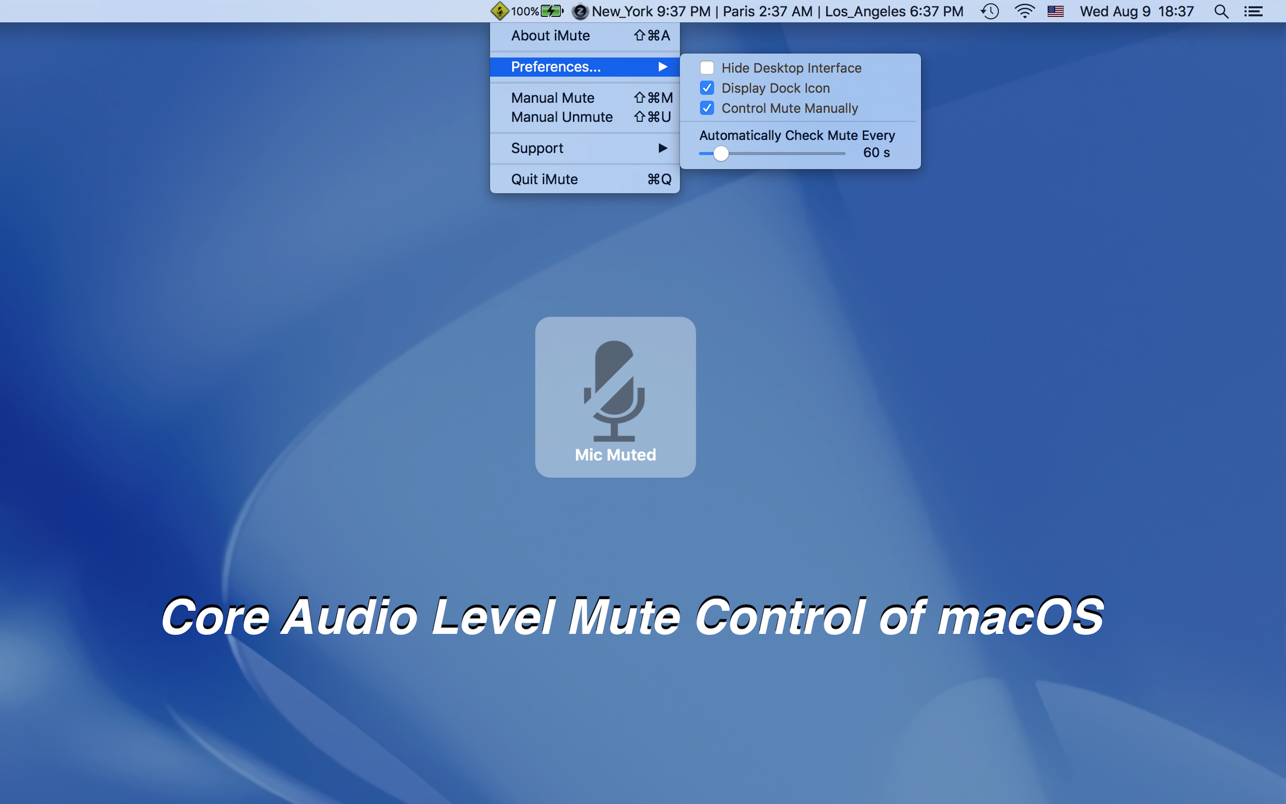This screenshot has width=1286, height=804.
Task: Open Notification Center list icon
Action: pyautogui.click(x=1253, y=11)
